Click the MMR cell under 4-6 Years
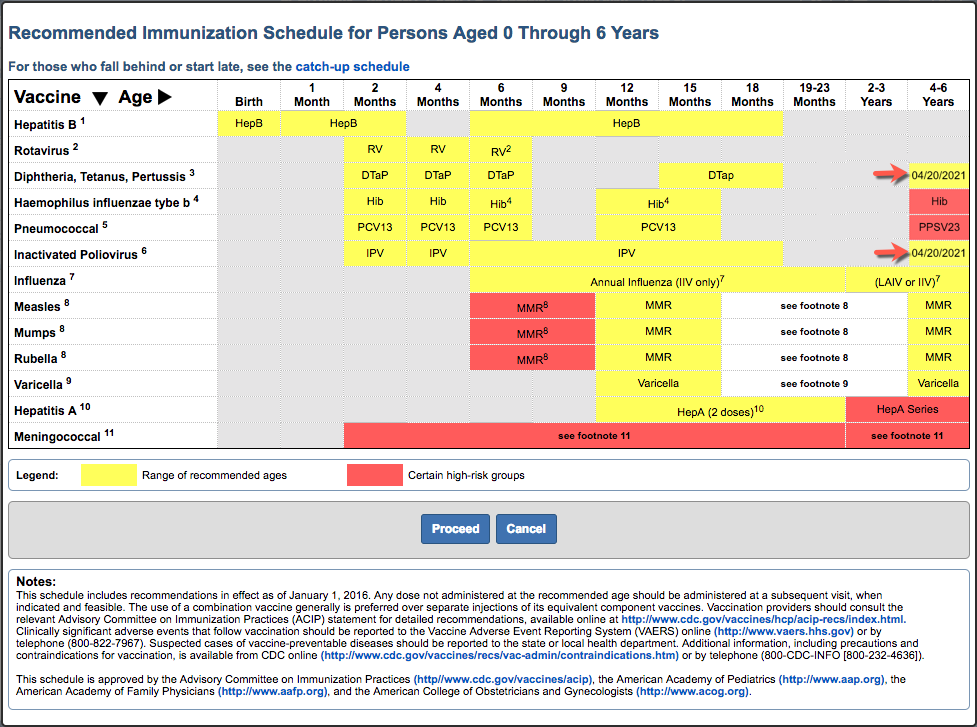The image size is (977, 727). [938, 305]
